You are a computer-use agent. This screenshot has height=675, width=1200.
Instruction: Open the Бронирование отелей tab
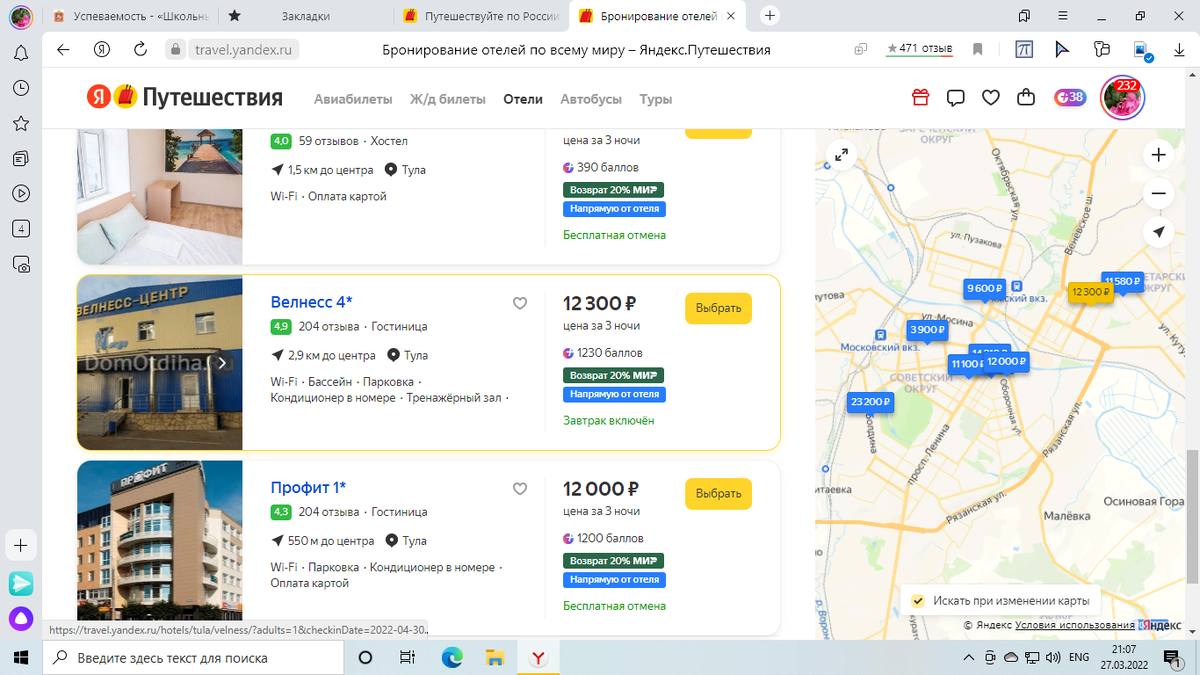pos(660,16)
